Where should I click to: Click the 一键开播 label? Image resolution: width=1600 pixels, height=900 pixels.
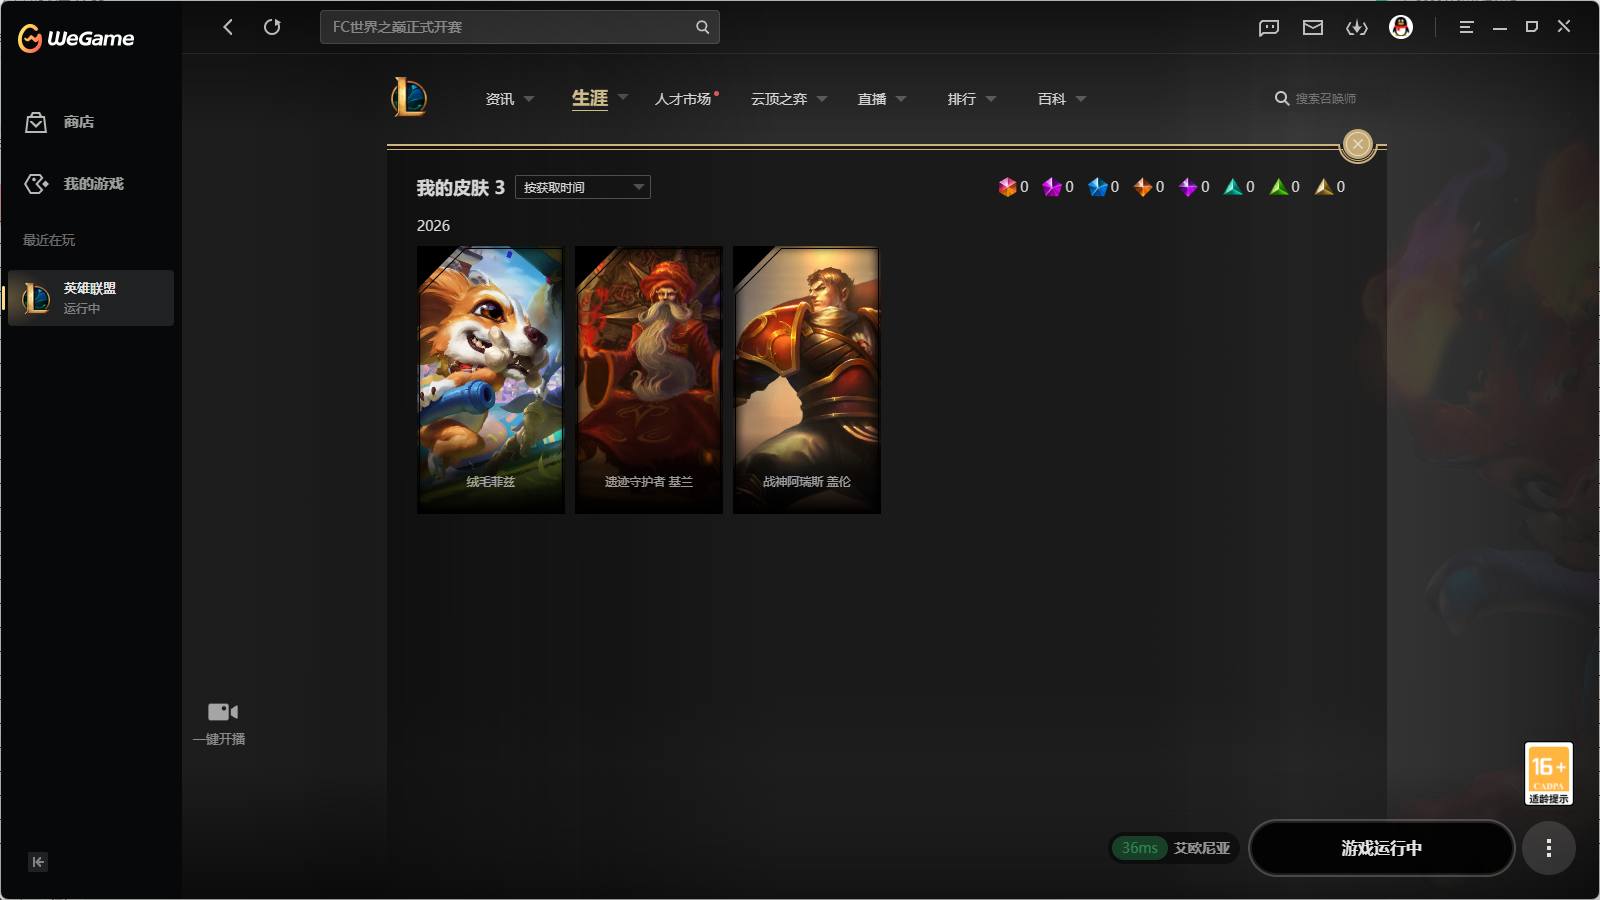(219, 739)
